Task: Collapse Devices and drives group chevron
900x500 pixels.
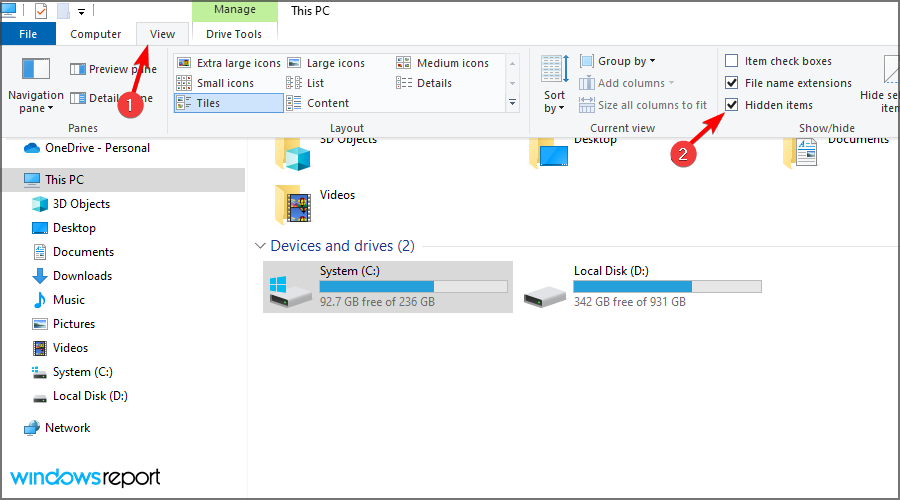Action: 260,246
